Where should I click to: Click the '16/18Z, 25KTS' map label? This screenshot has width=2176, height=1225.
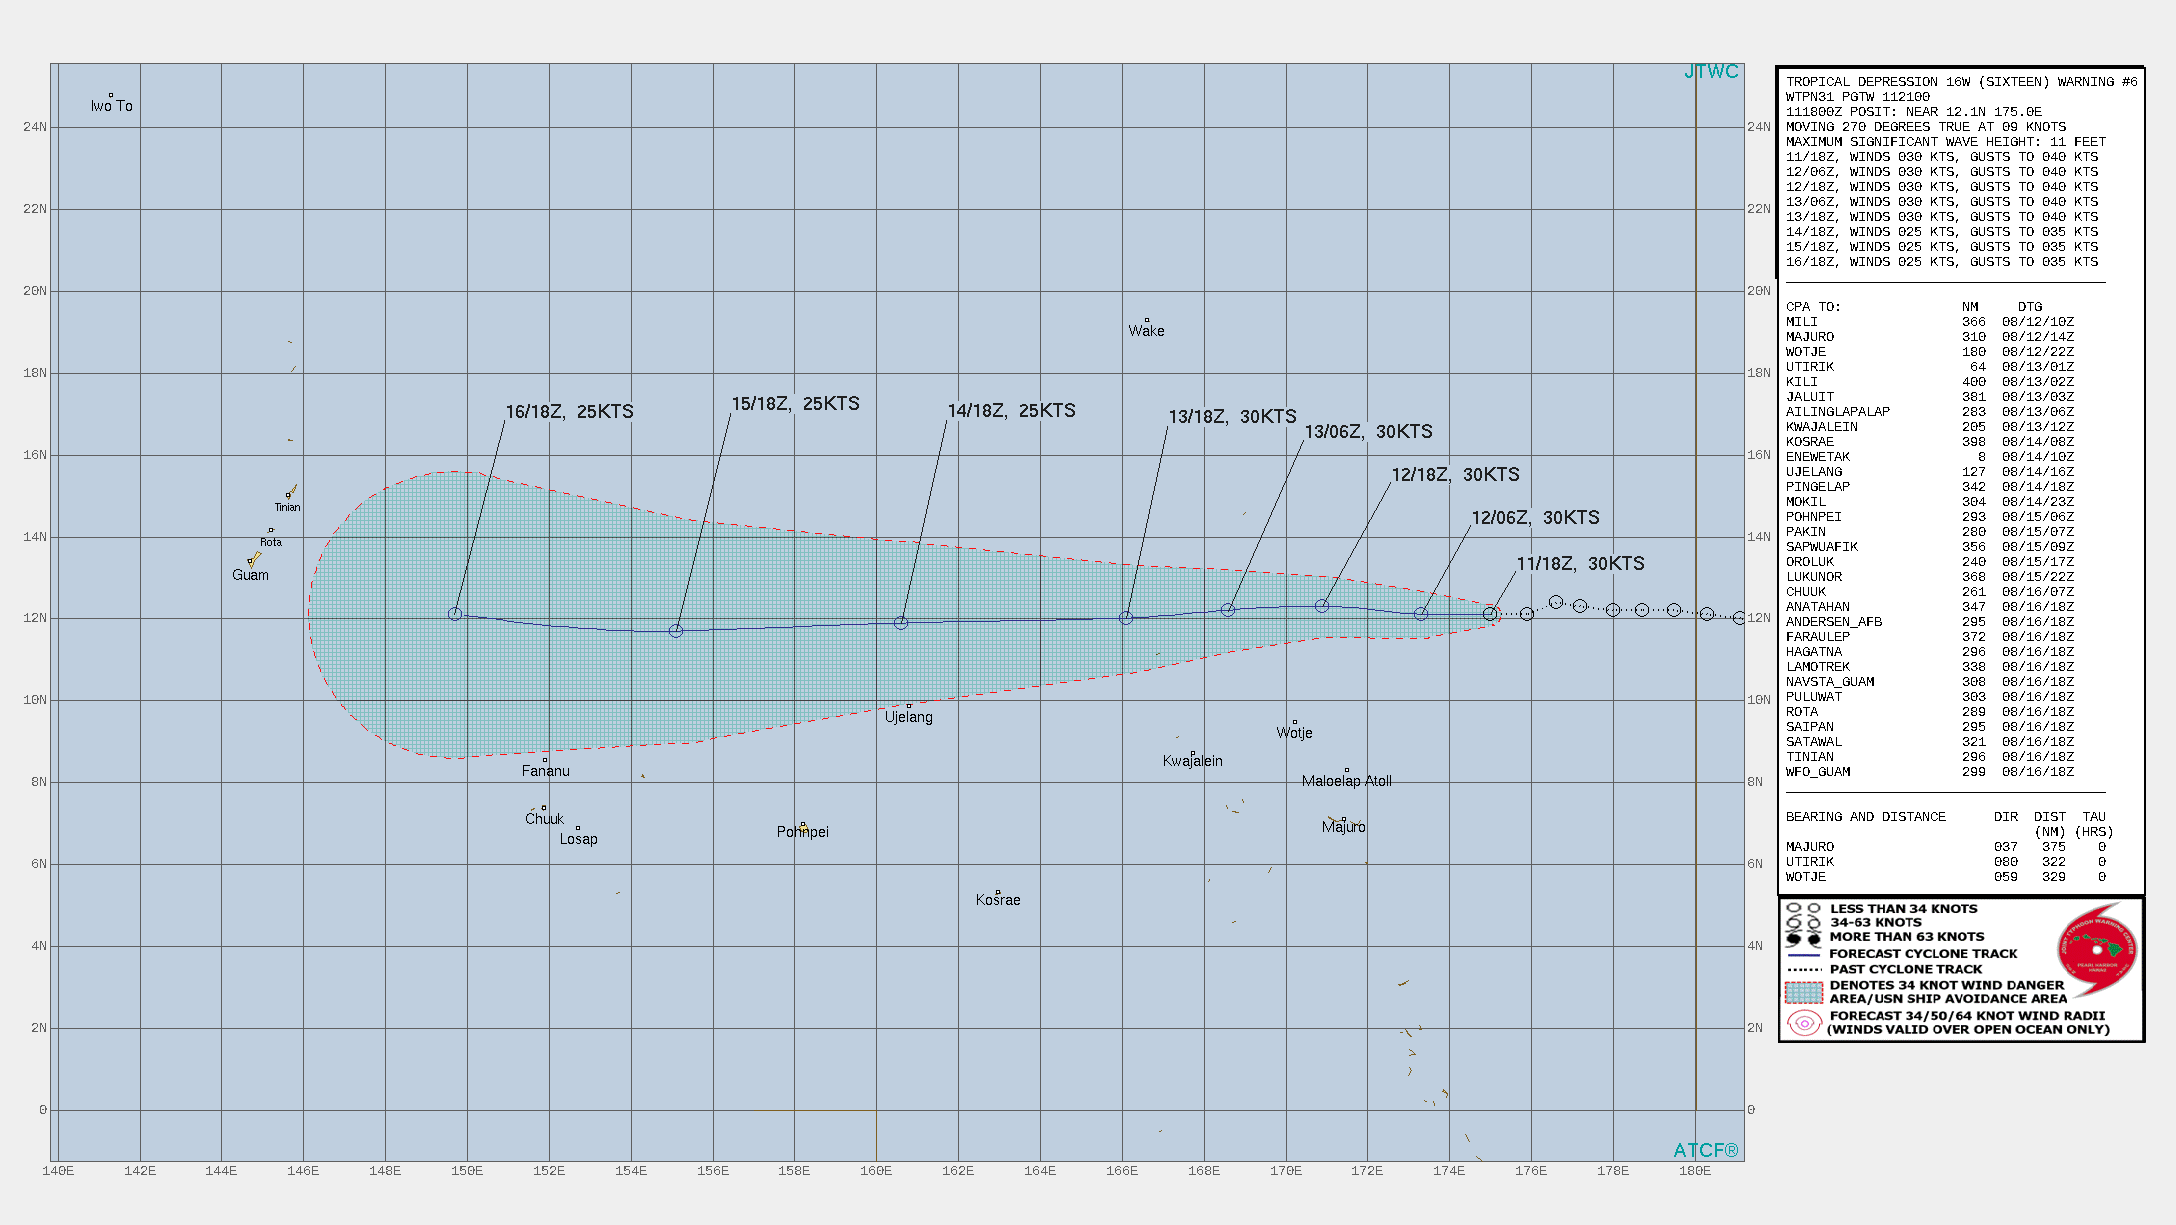click(570, 412)
